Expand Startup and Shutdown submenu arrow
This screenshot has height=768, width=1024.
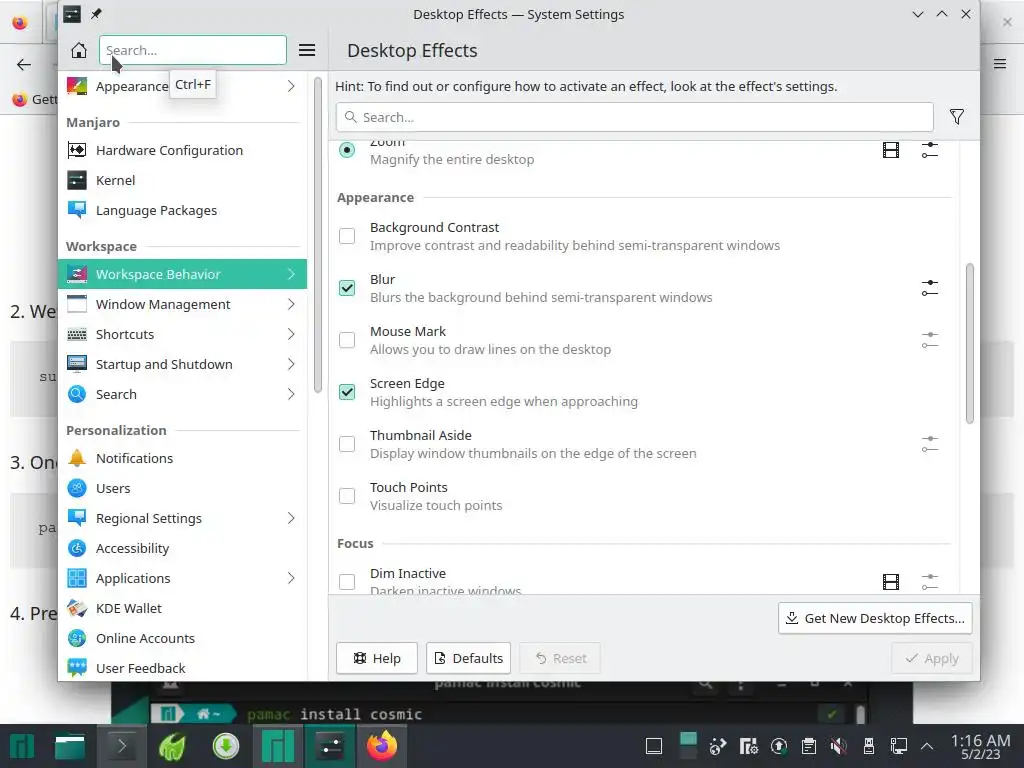point(291,364)
